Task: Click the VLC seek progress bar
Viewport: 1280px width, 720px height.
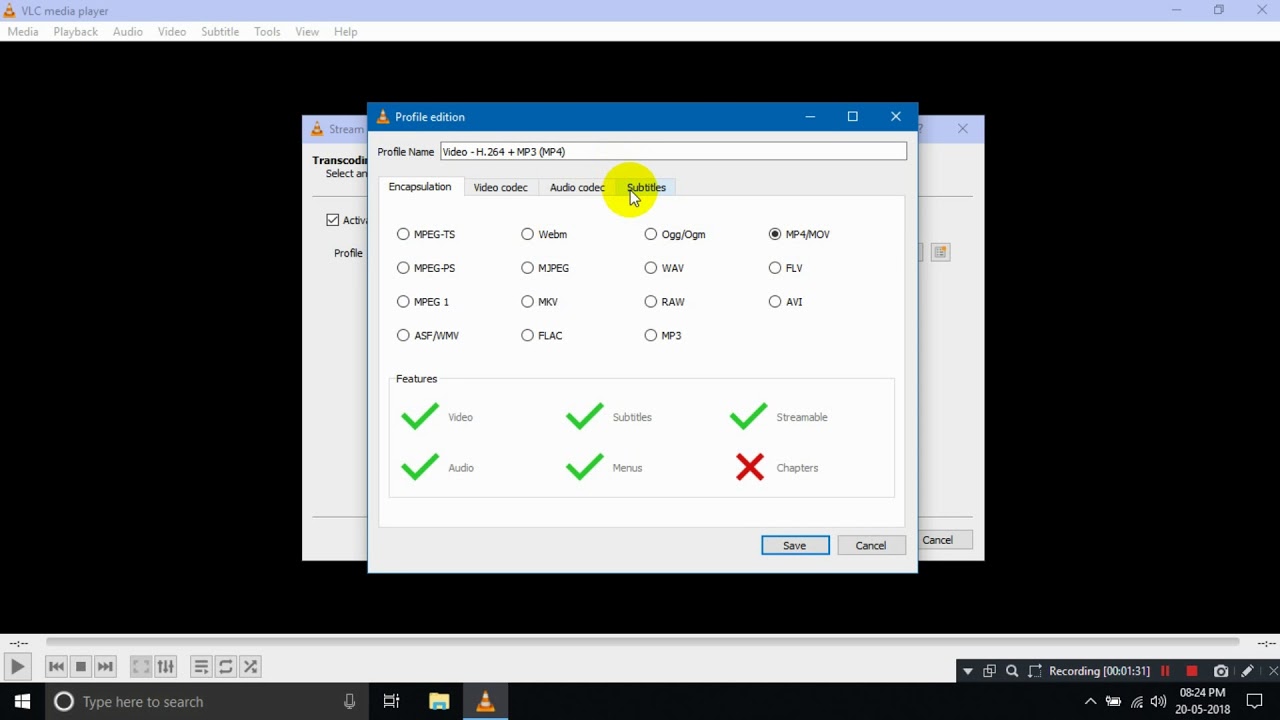Action: coord(642,642)
